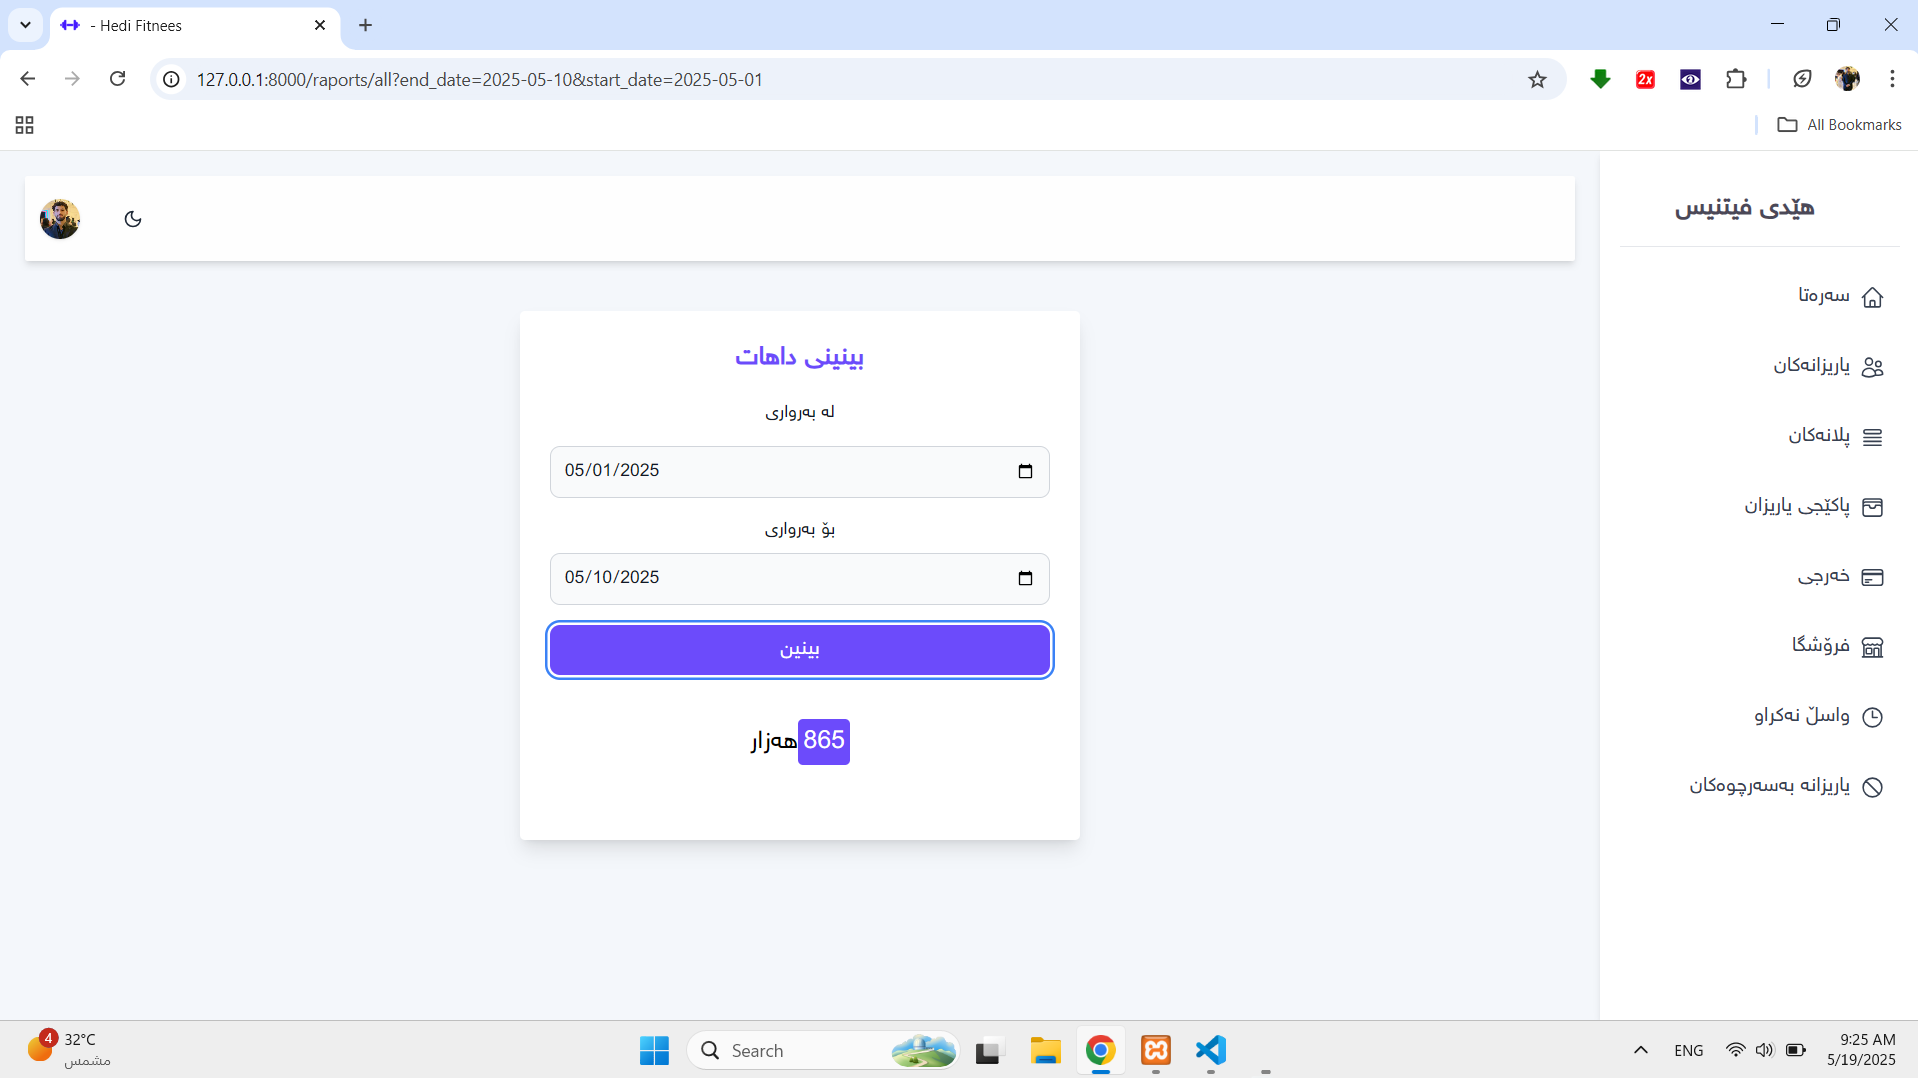This screenshot has height=1078, width=1918.
Task: Open Visual Studio Code from the taskbar
Action: 1210,1050
